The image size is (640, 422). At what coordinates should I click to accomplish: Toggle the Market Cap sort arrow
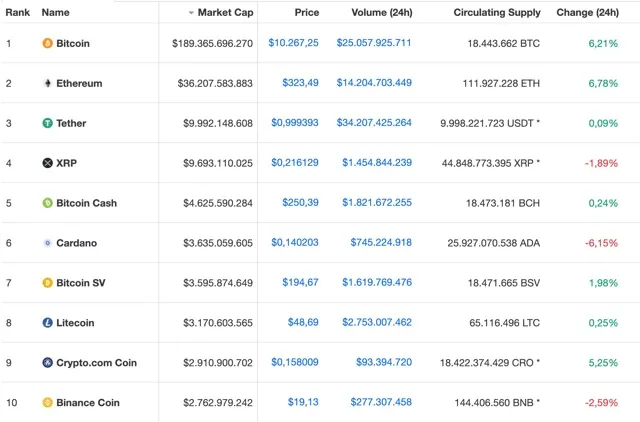(x=191, y=13)
